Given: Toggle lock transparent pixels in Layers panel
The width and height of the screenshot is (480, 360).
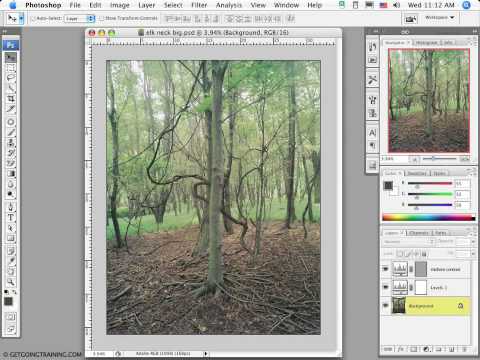Looking at the screenshot, I should (401, 254).
